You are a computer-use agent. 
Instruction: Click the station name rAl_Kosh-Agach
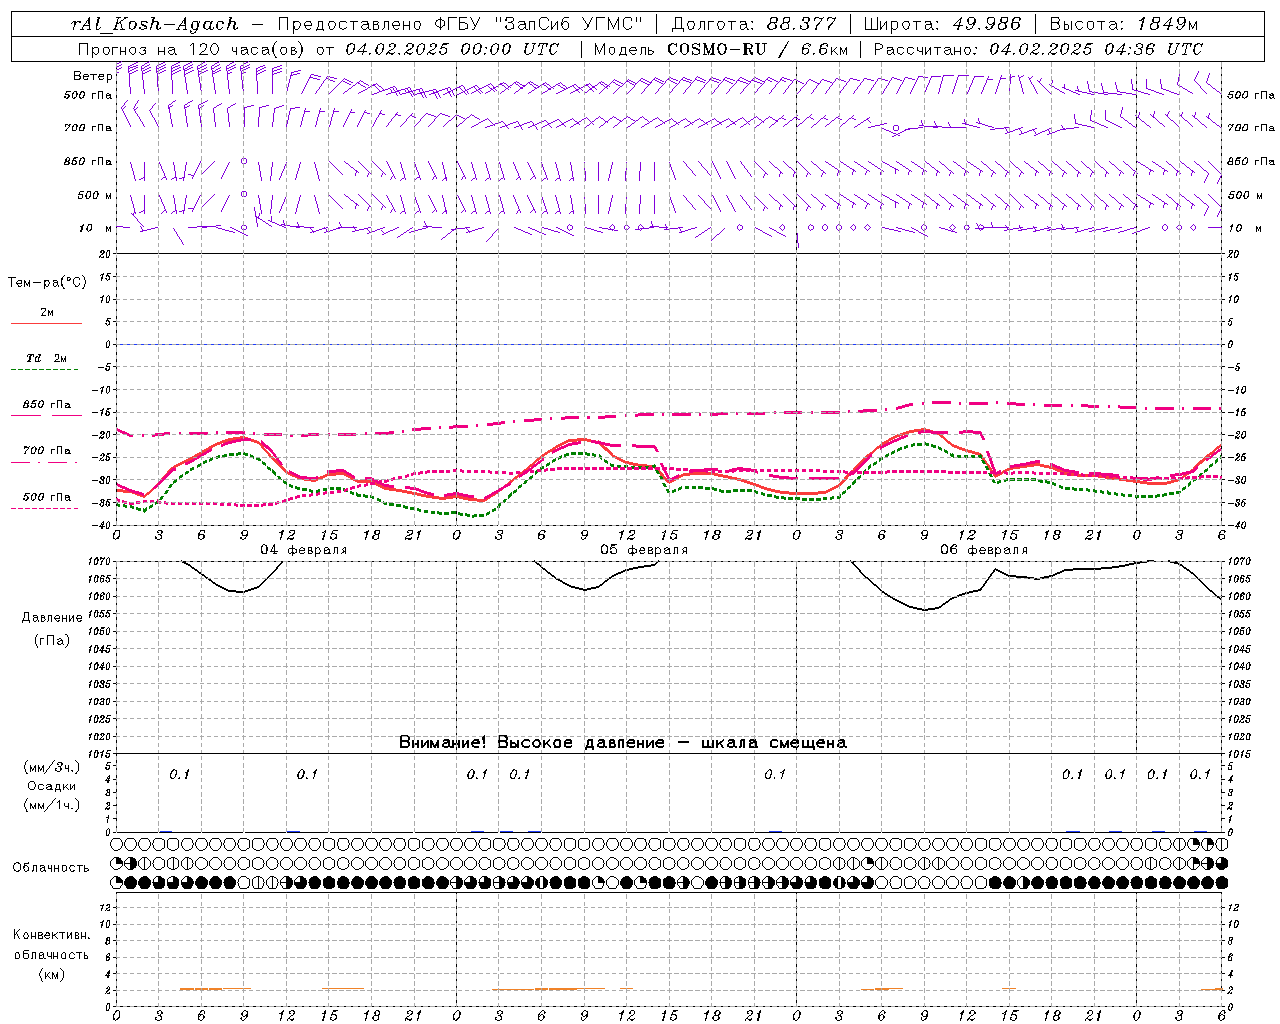point(156,24)
